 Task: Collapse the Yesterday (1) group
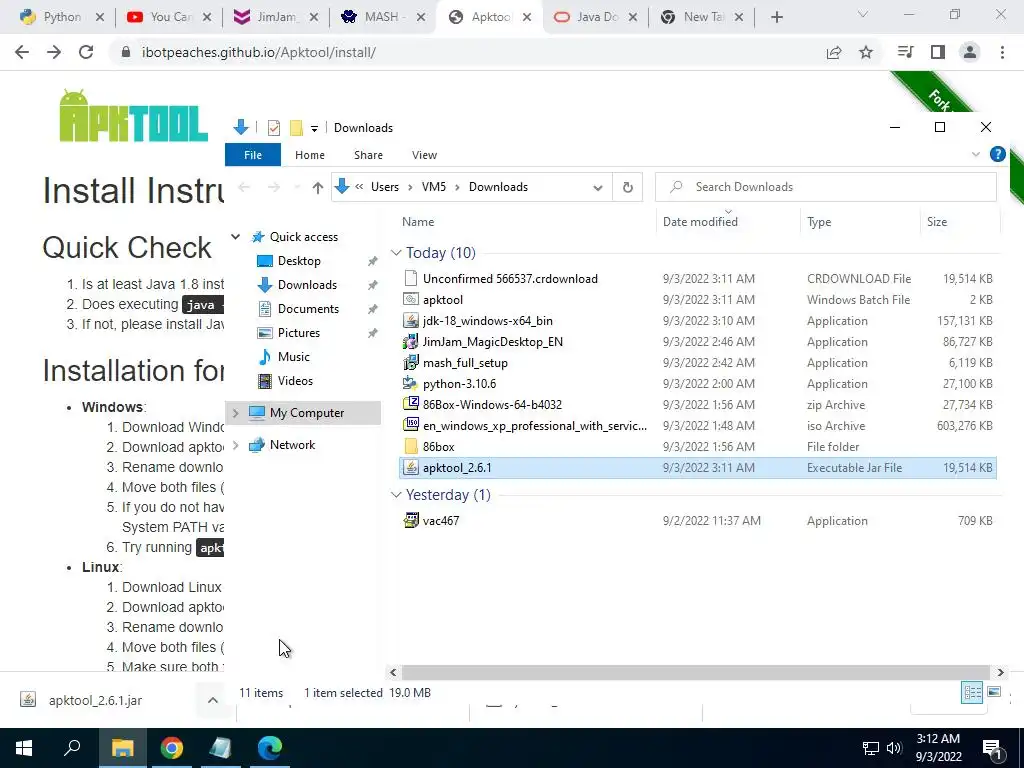[396, 495]
